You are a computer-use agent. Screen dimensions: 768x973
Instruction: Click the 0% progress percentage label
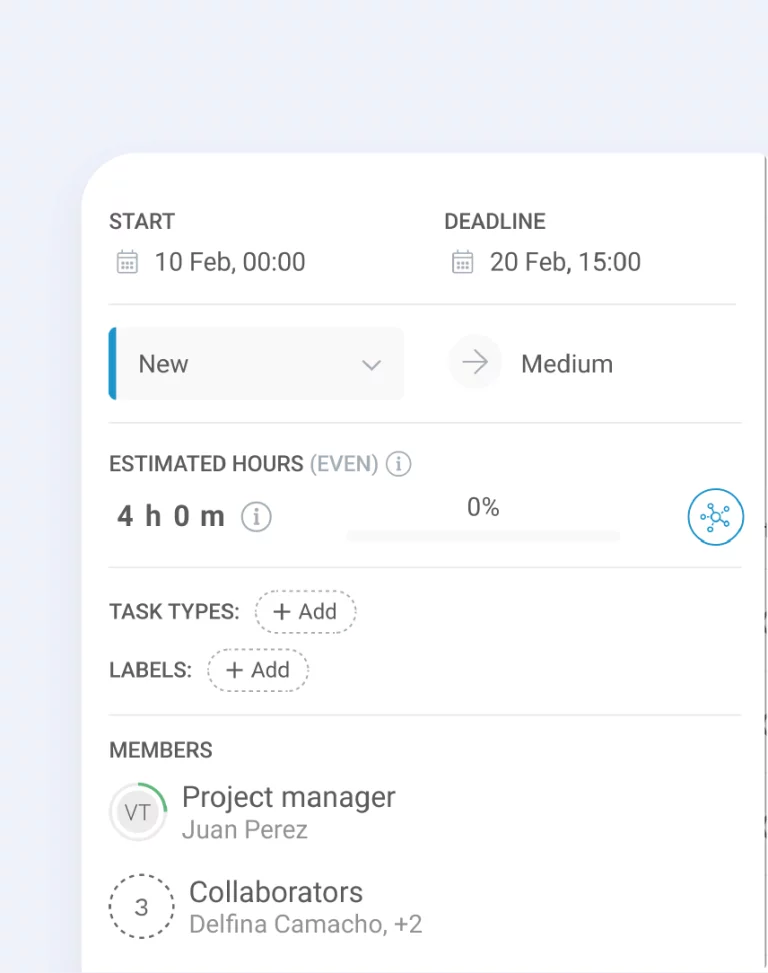pos(483,507)
